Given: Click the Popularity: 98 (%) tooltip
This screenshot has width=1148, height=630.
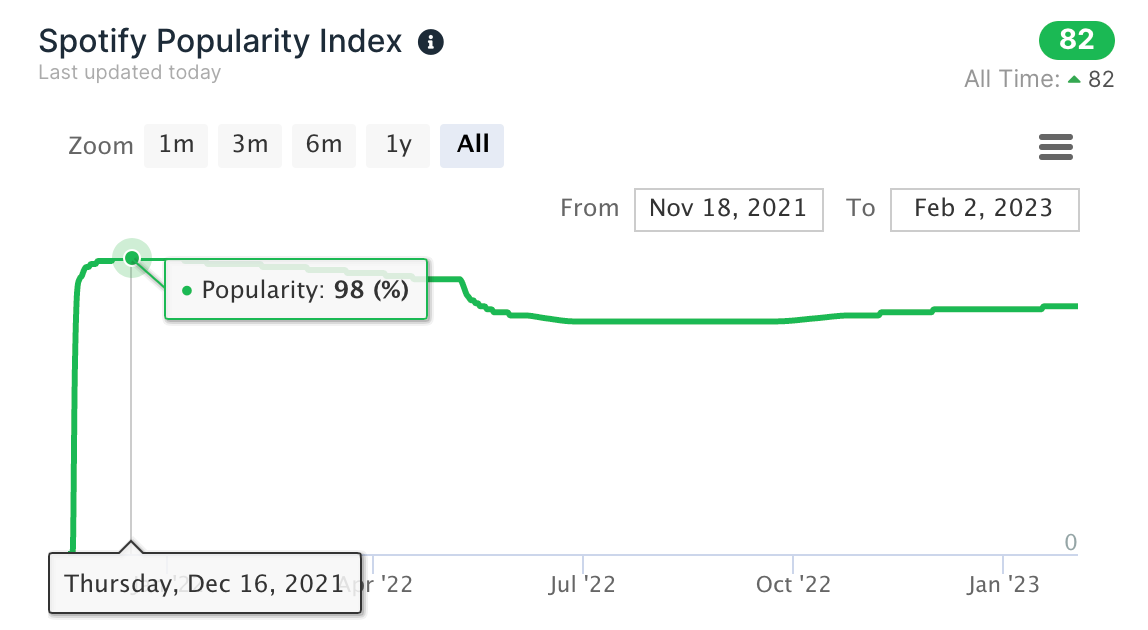Looking at the screenshot, I should 296,290.
